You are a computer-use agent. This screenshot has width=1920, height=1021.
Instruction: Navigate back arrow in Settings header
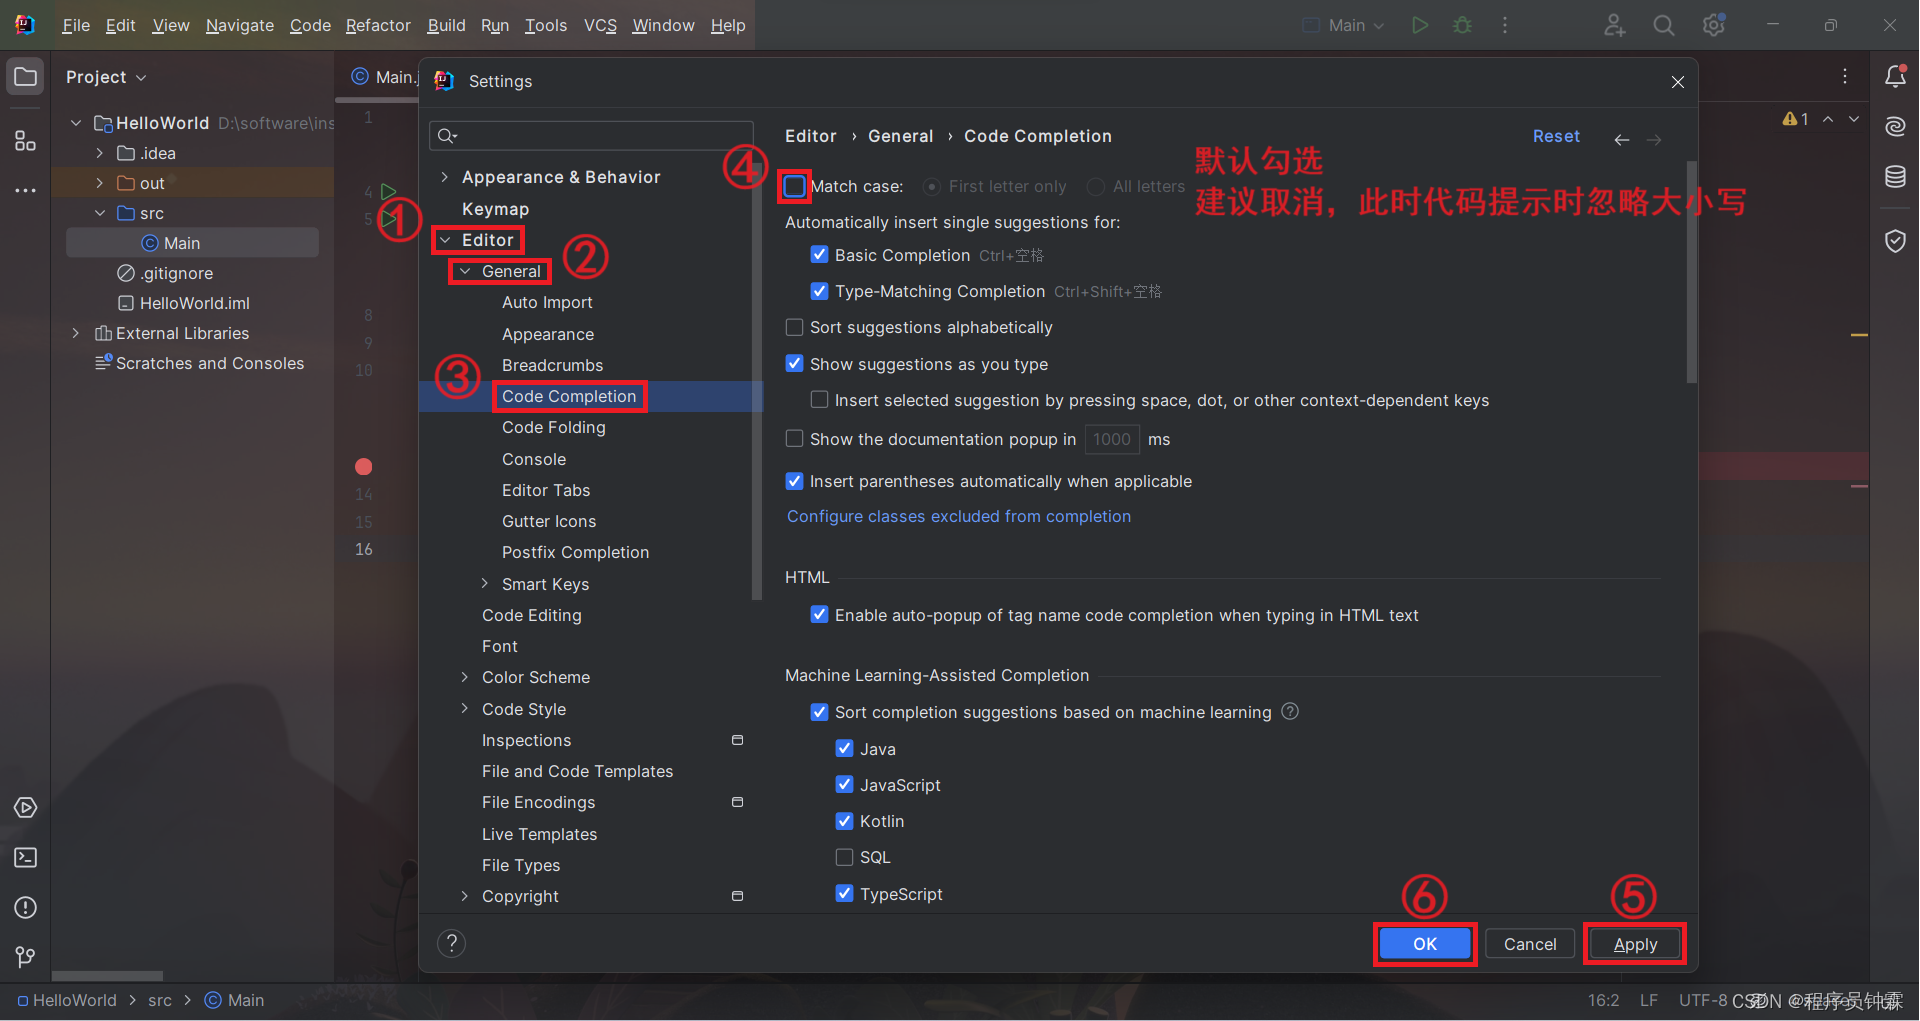click(1622, 139)
